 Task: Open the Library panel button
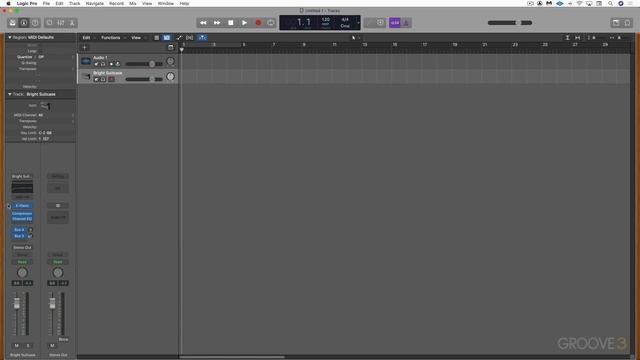click(x=13, y=23)
